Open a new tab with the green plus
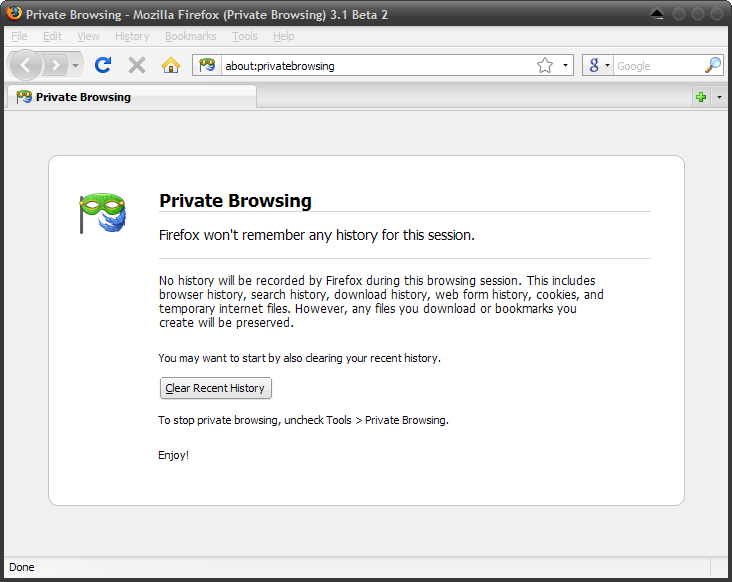732x582 pixels. [x=701, y=97]
